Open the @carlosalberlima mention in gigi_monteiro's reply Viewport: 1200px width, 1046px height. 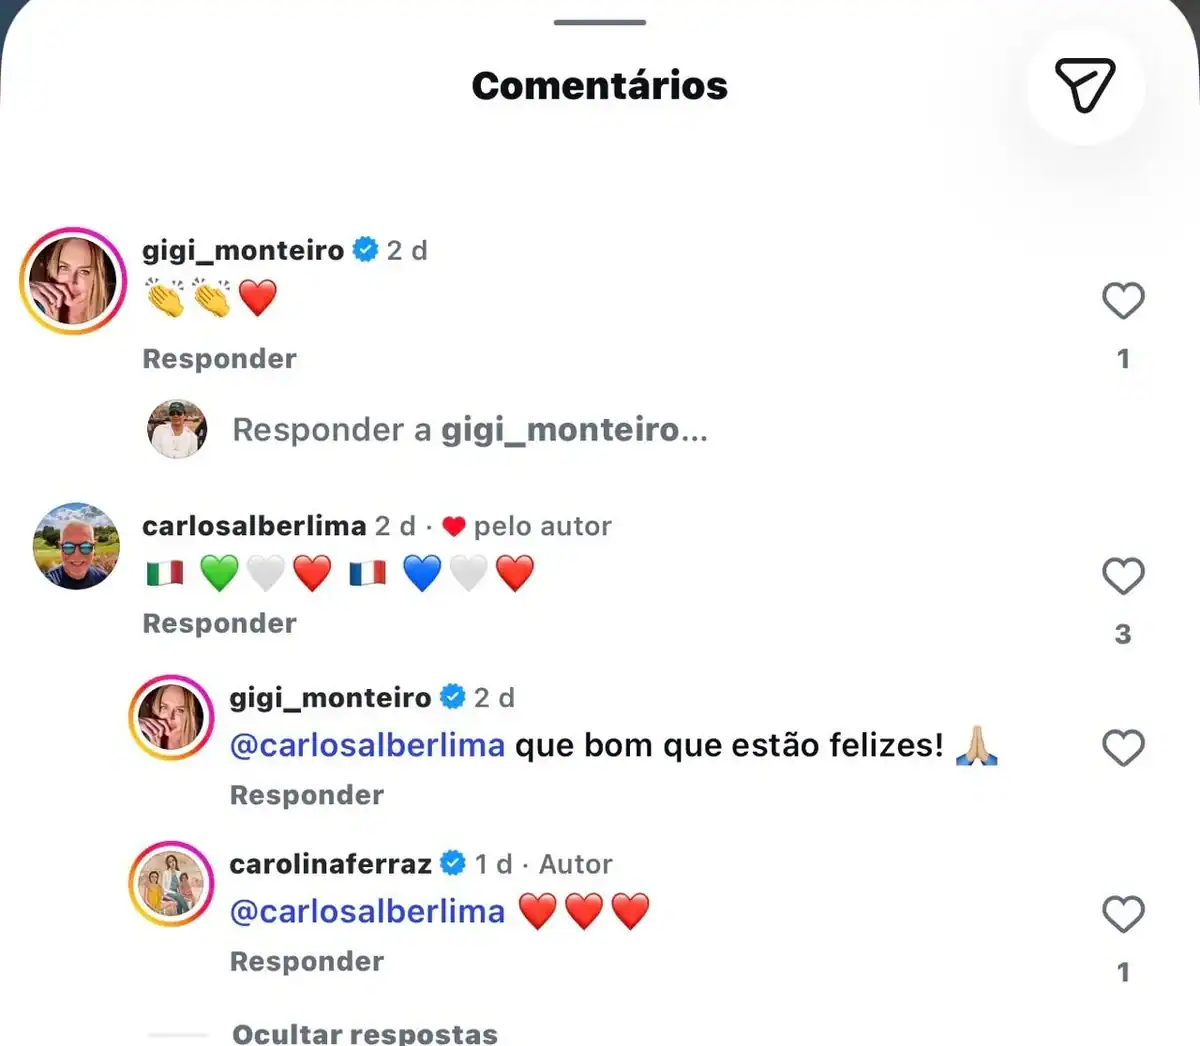367,746
